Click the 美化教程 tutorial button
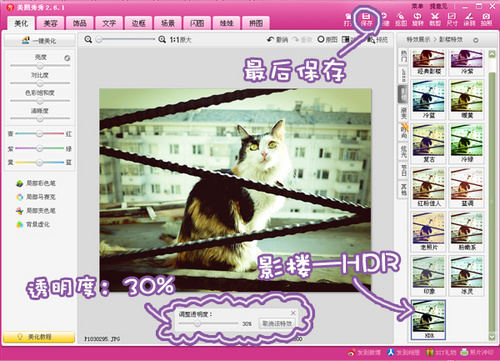Viewport: 500px width, 361px height. click(x=39, y=337)
